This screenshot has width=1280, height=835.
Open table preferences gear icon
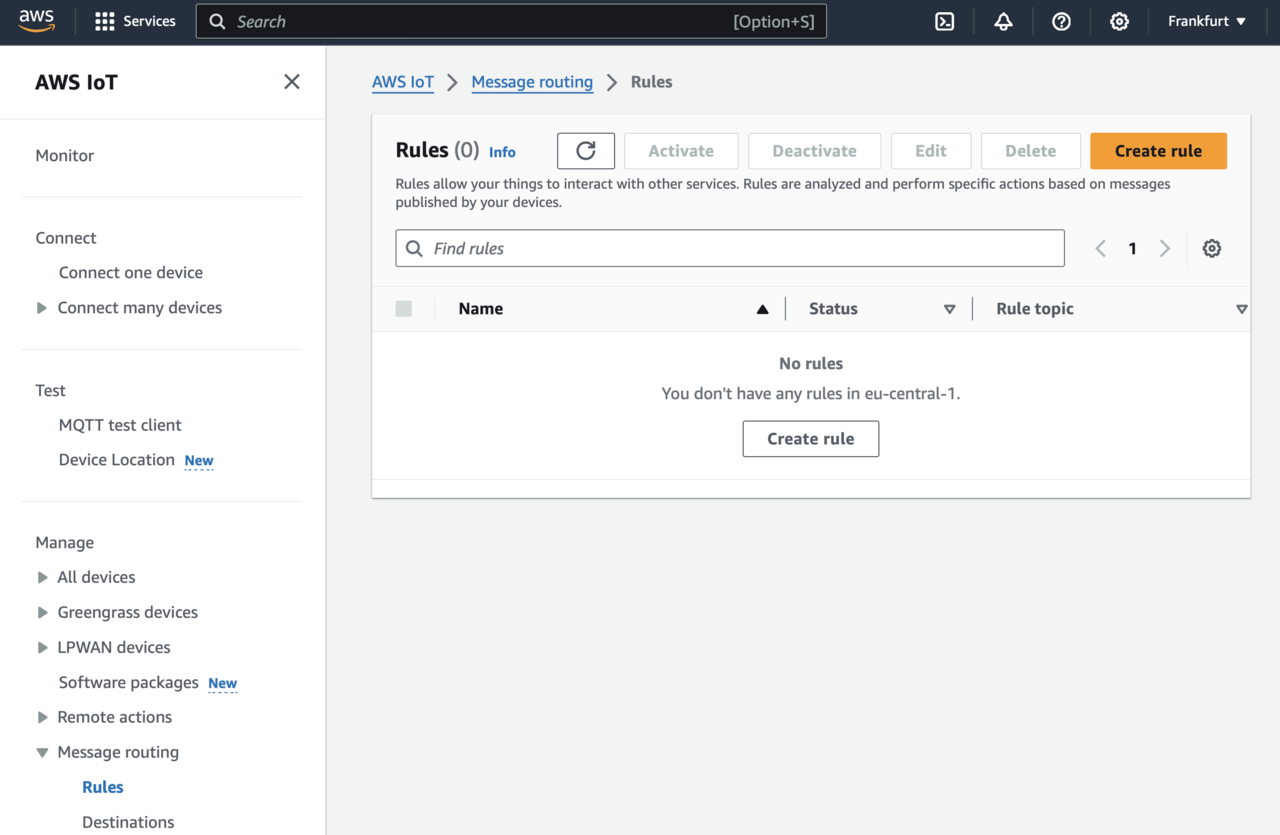(x=1211, y=248)
